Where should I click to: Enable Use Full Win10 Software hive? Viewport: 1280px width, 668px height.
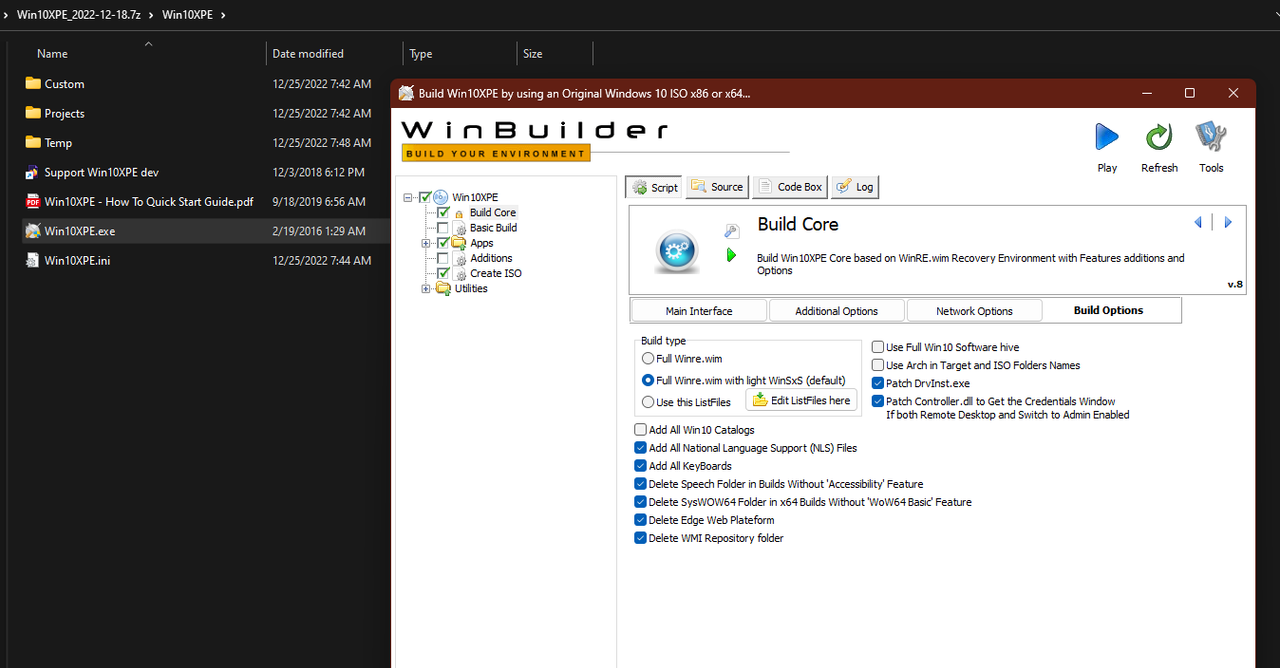point(878,347)
